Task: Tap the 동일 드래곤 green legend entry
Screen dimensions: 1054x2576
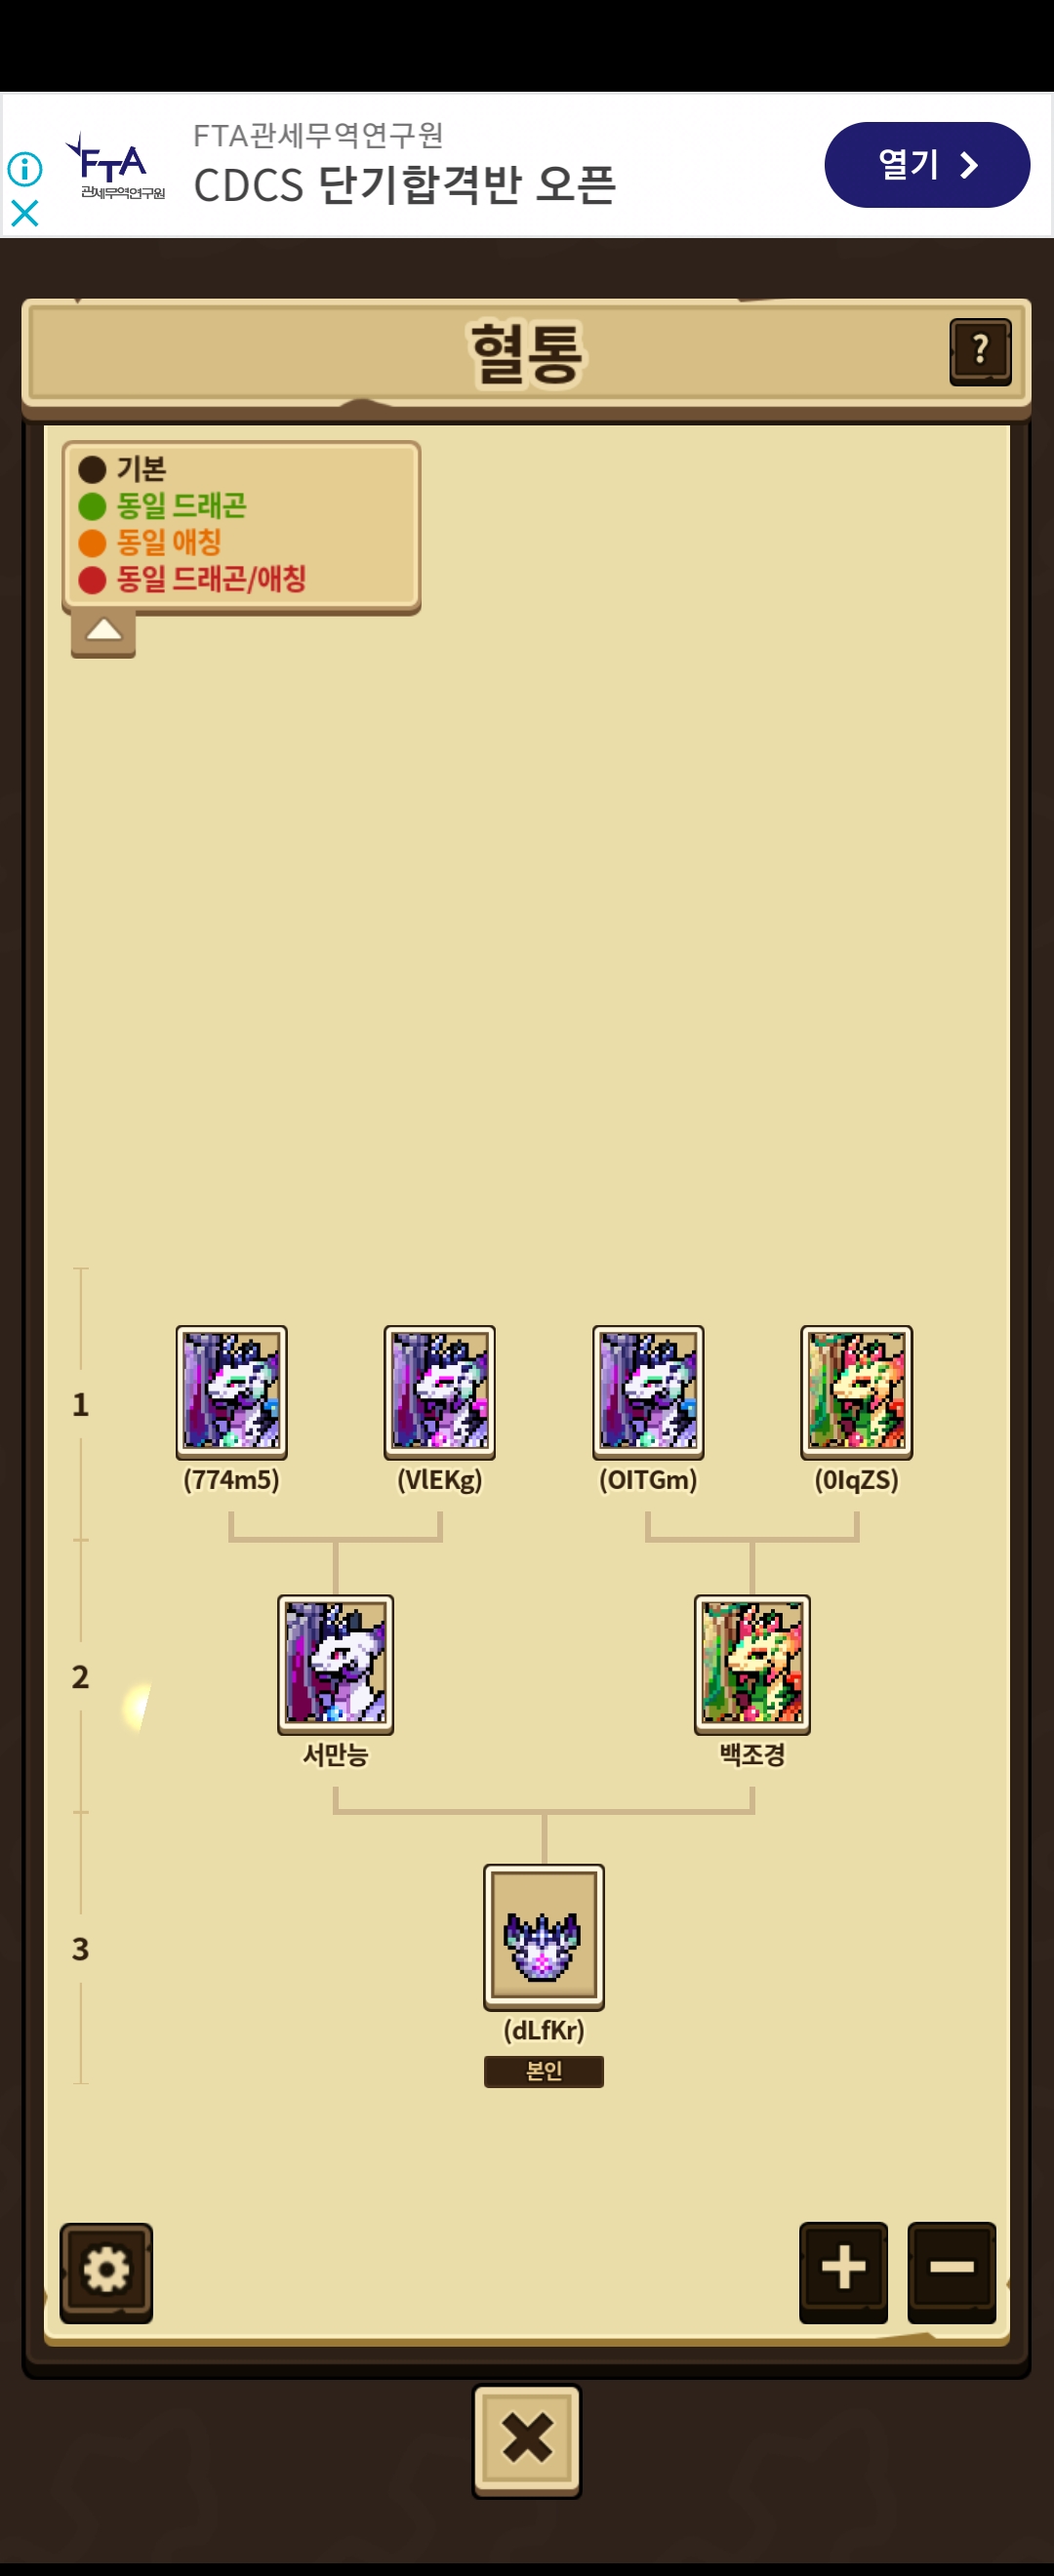Action: pos(163,506)
